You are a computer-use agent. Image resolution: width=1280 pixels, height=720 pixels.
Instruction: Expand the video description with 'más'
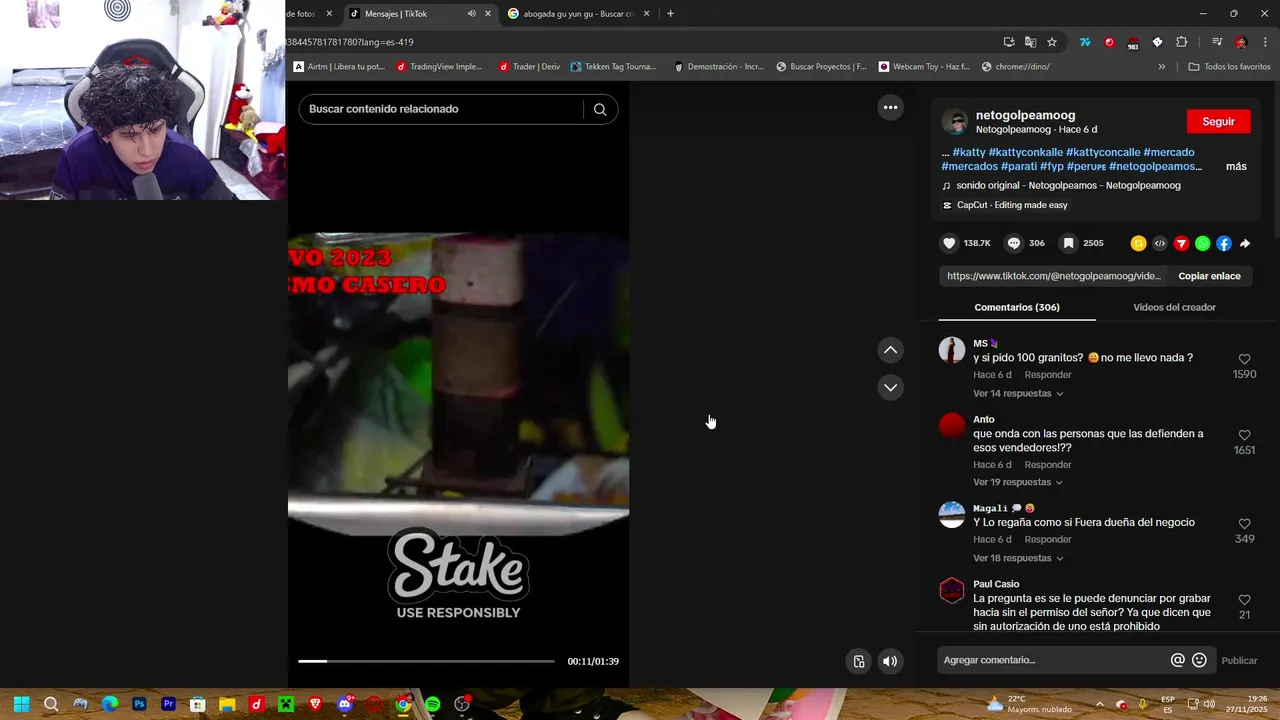tap(1236, 166)
